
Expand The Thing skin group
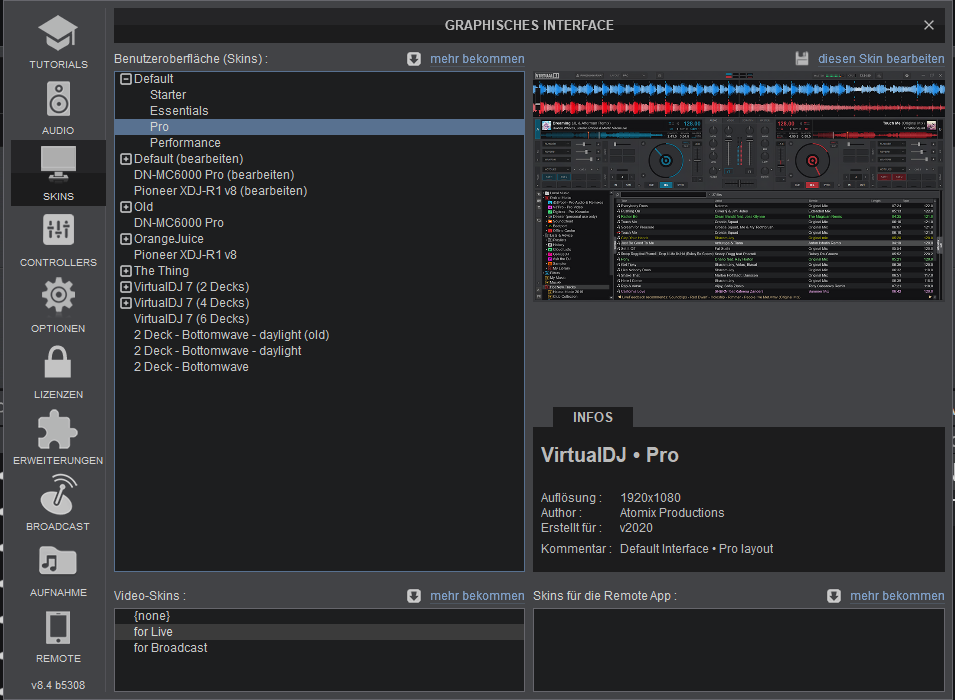pyautogui.click(x=126, y=271)
